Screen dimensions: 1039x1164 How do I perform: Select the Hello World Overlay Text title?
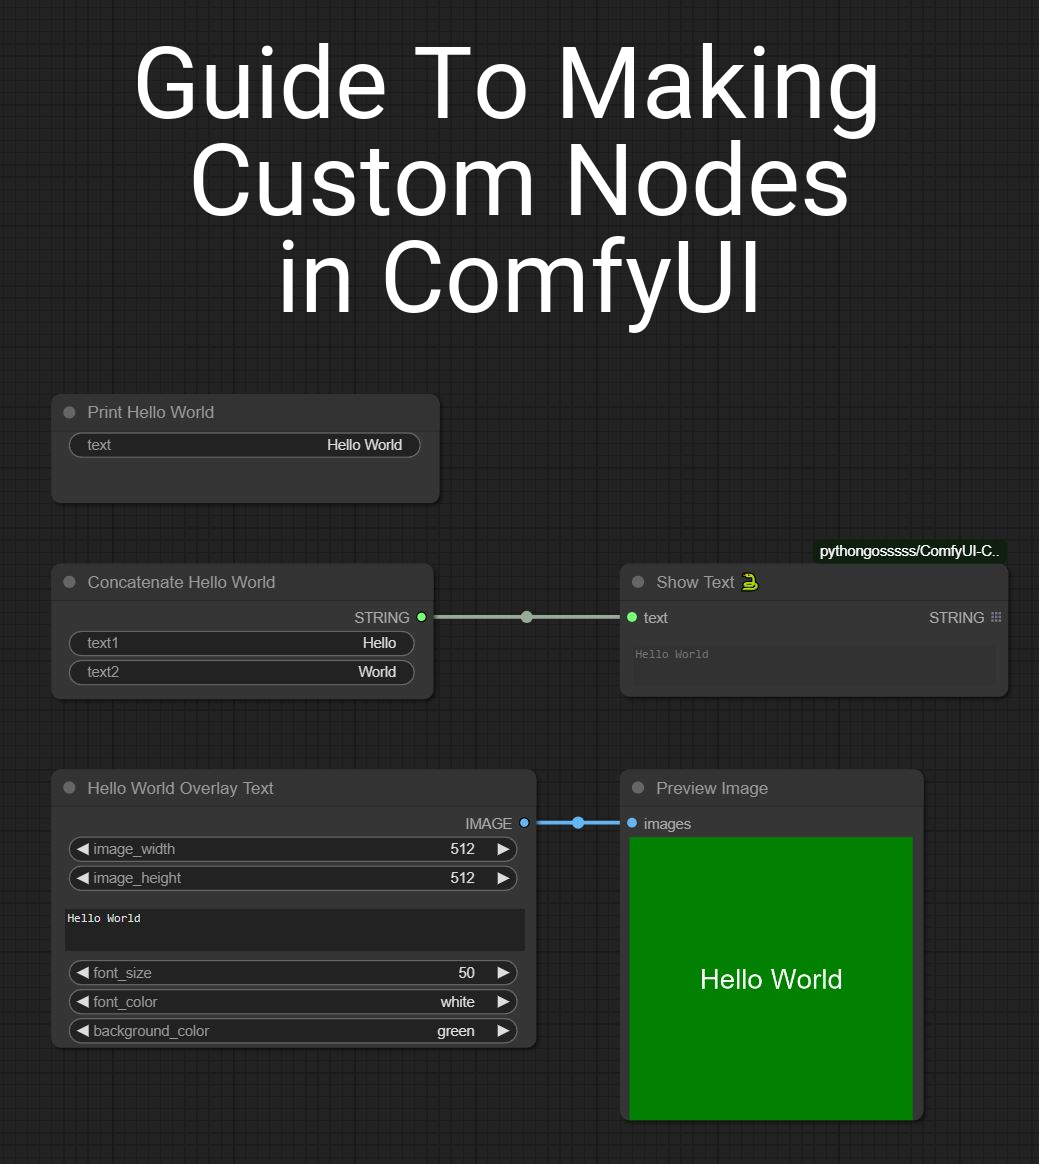click(x=180, y=788)
